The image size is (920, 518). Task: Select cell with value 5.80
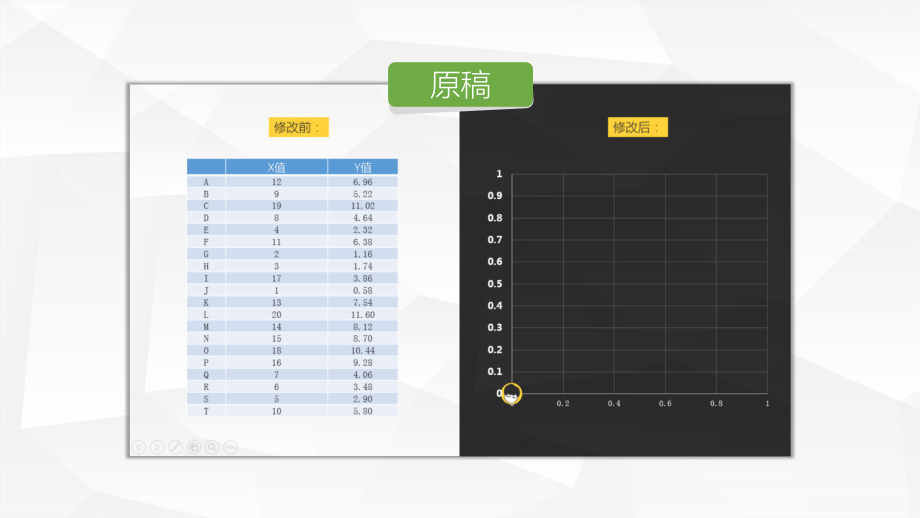click(x=363, y=411)
